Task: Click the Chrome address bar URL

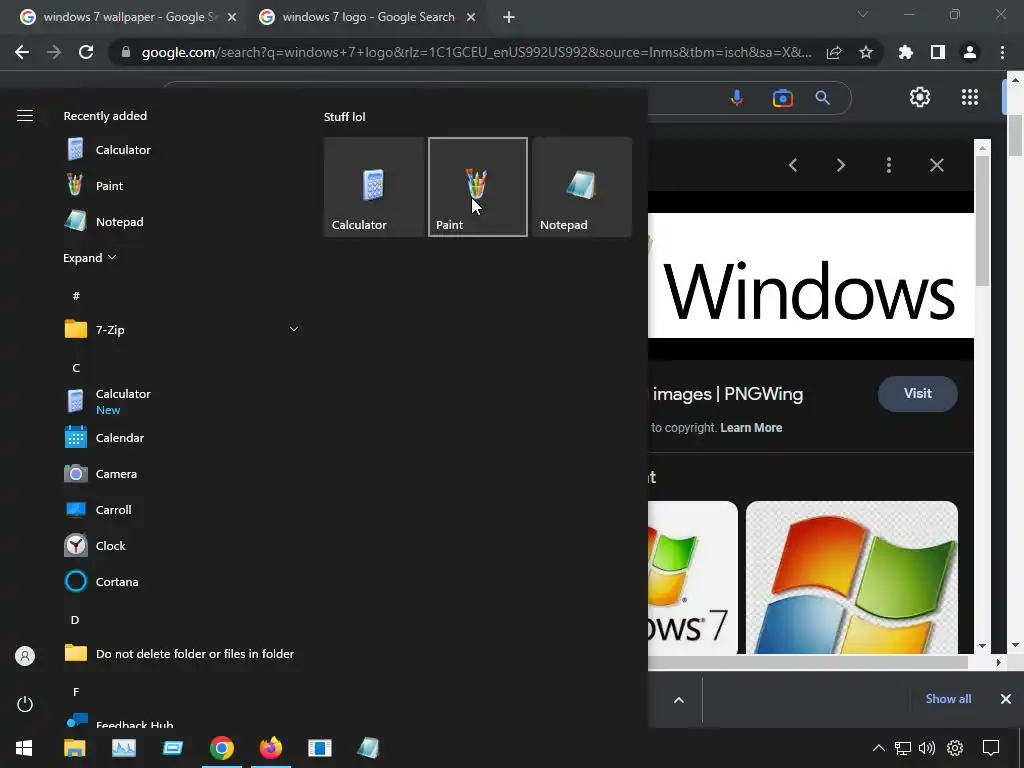Action: [477, 52]
